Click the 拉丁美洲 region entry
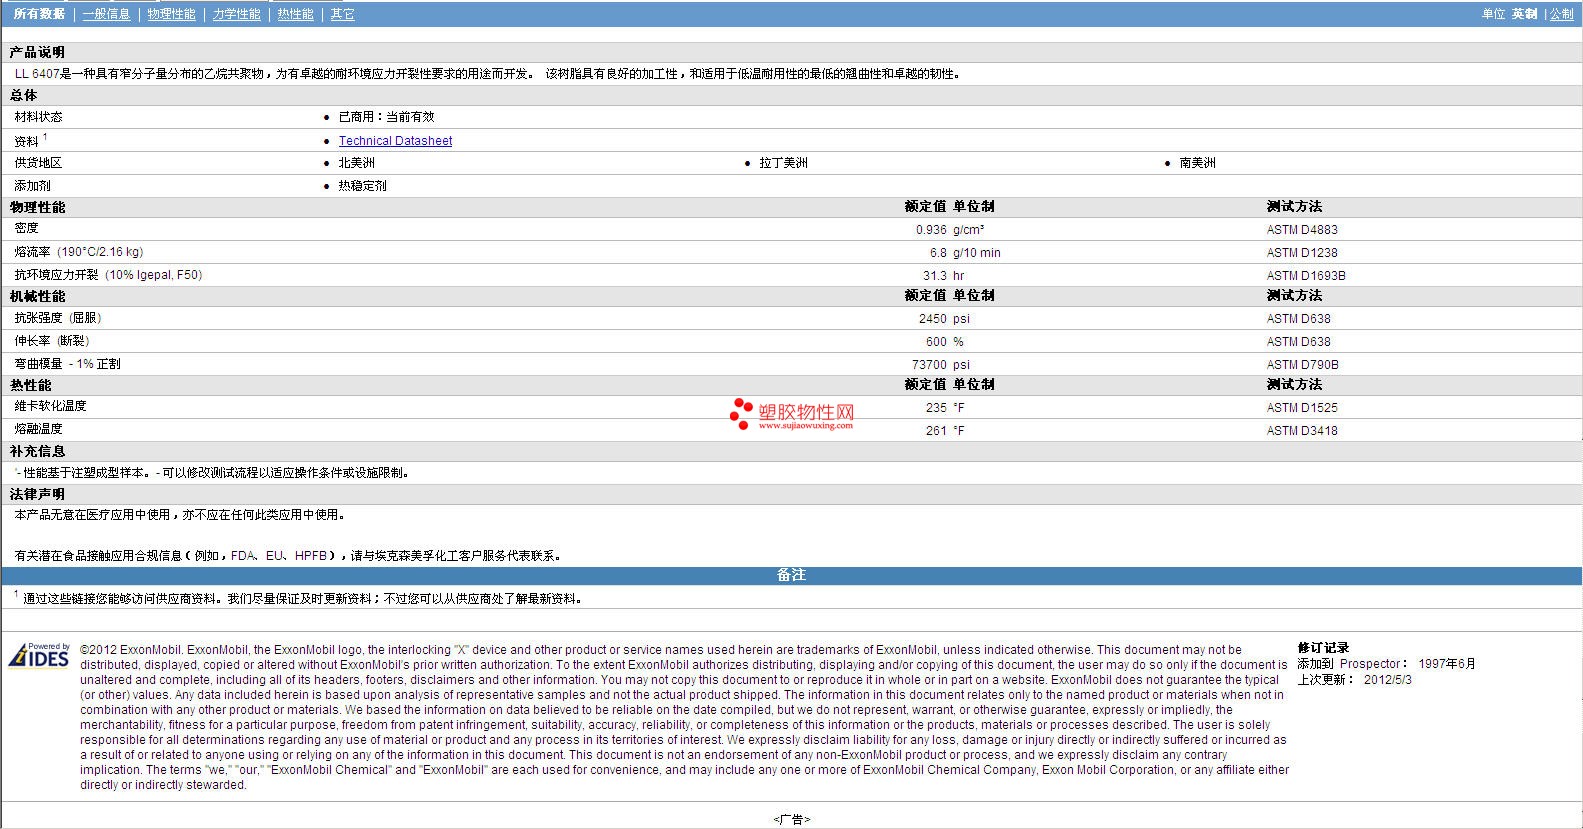This screenshot has height=829, width=1583. (x=783, y=163)
